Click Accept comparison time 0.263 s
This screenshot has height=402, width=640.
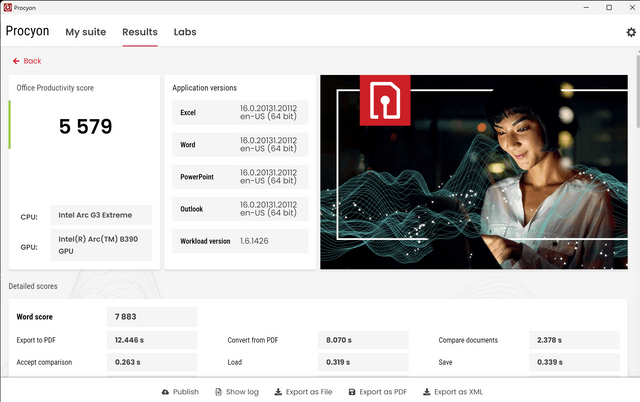pos(152,362)
